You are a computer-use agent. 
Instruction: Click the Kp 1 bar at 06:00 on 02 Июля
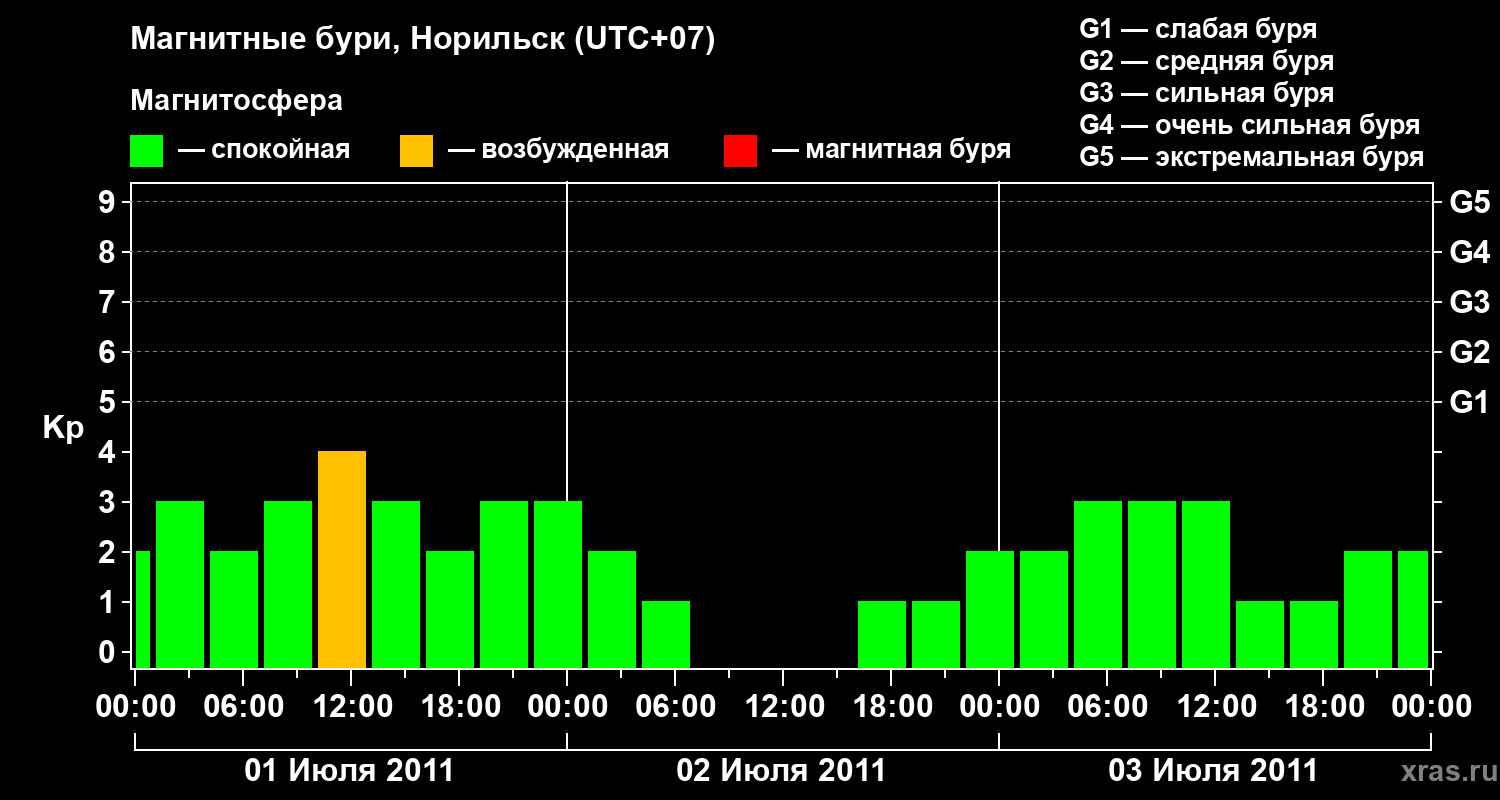[666, 634]
